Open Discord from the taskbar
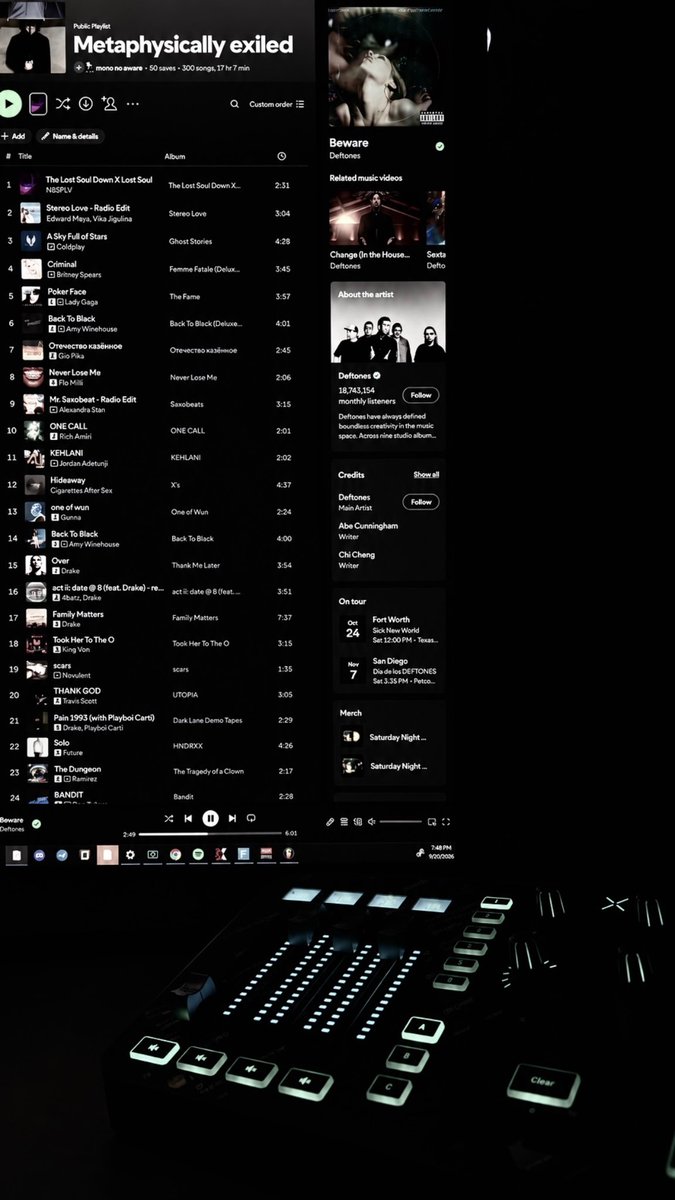 point(39,855)
